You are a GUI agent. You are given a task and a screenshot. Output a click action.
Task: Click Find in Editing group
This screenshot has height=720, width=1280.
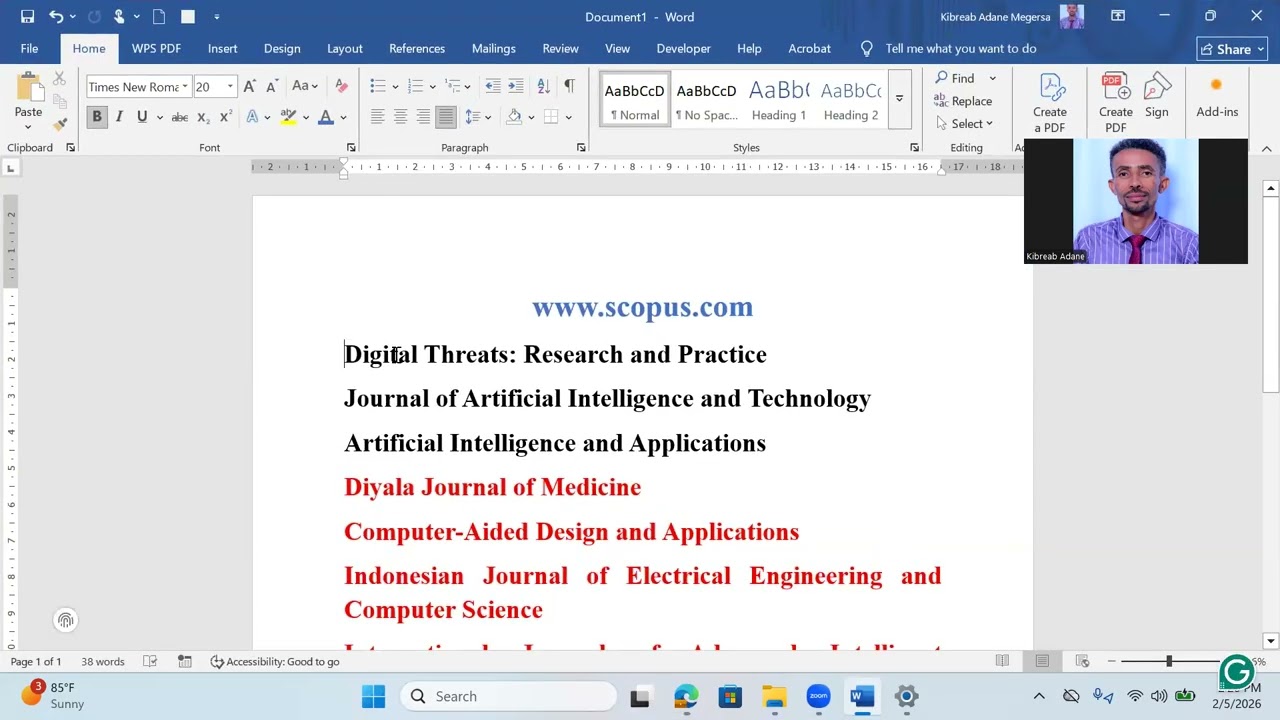point(955,78)
